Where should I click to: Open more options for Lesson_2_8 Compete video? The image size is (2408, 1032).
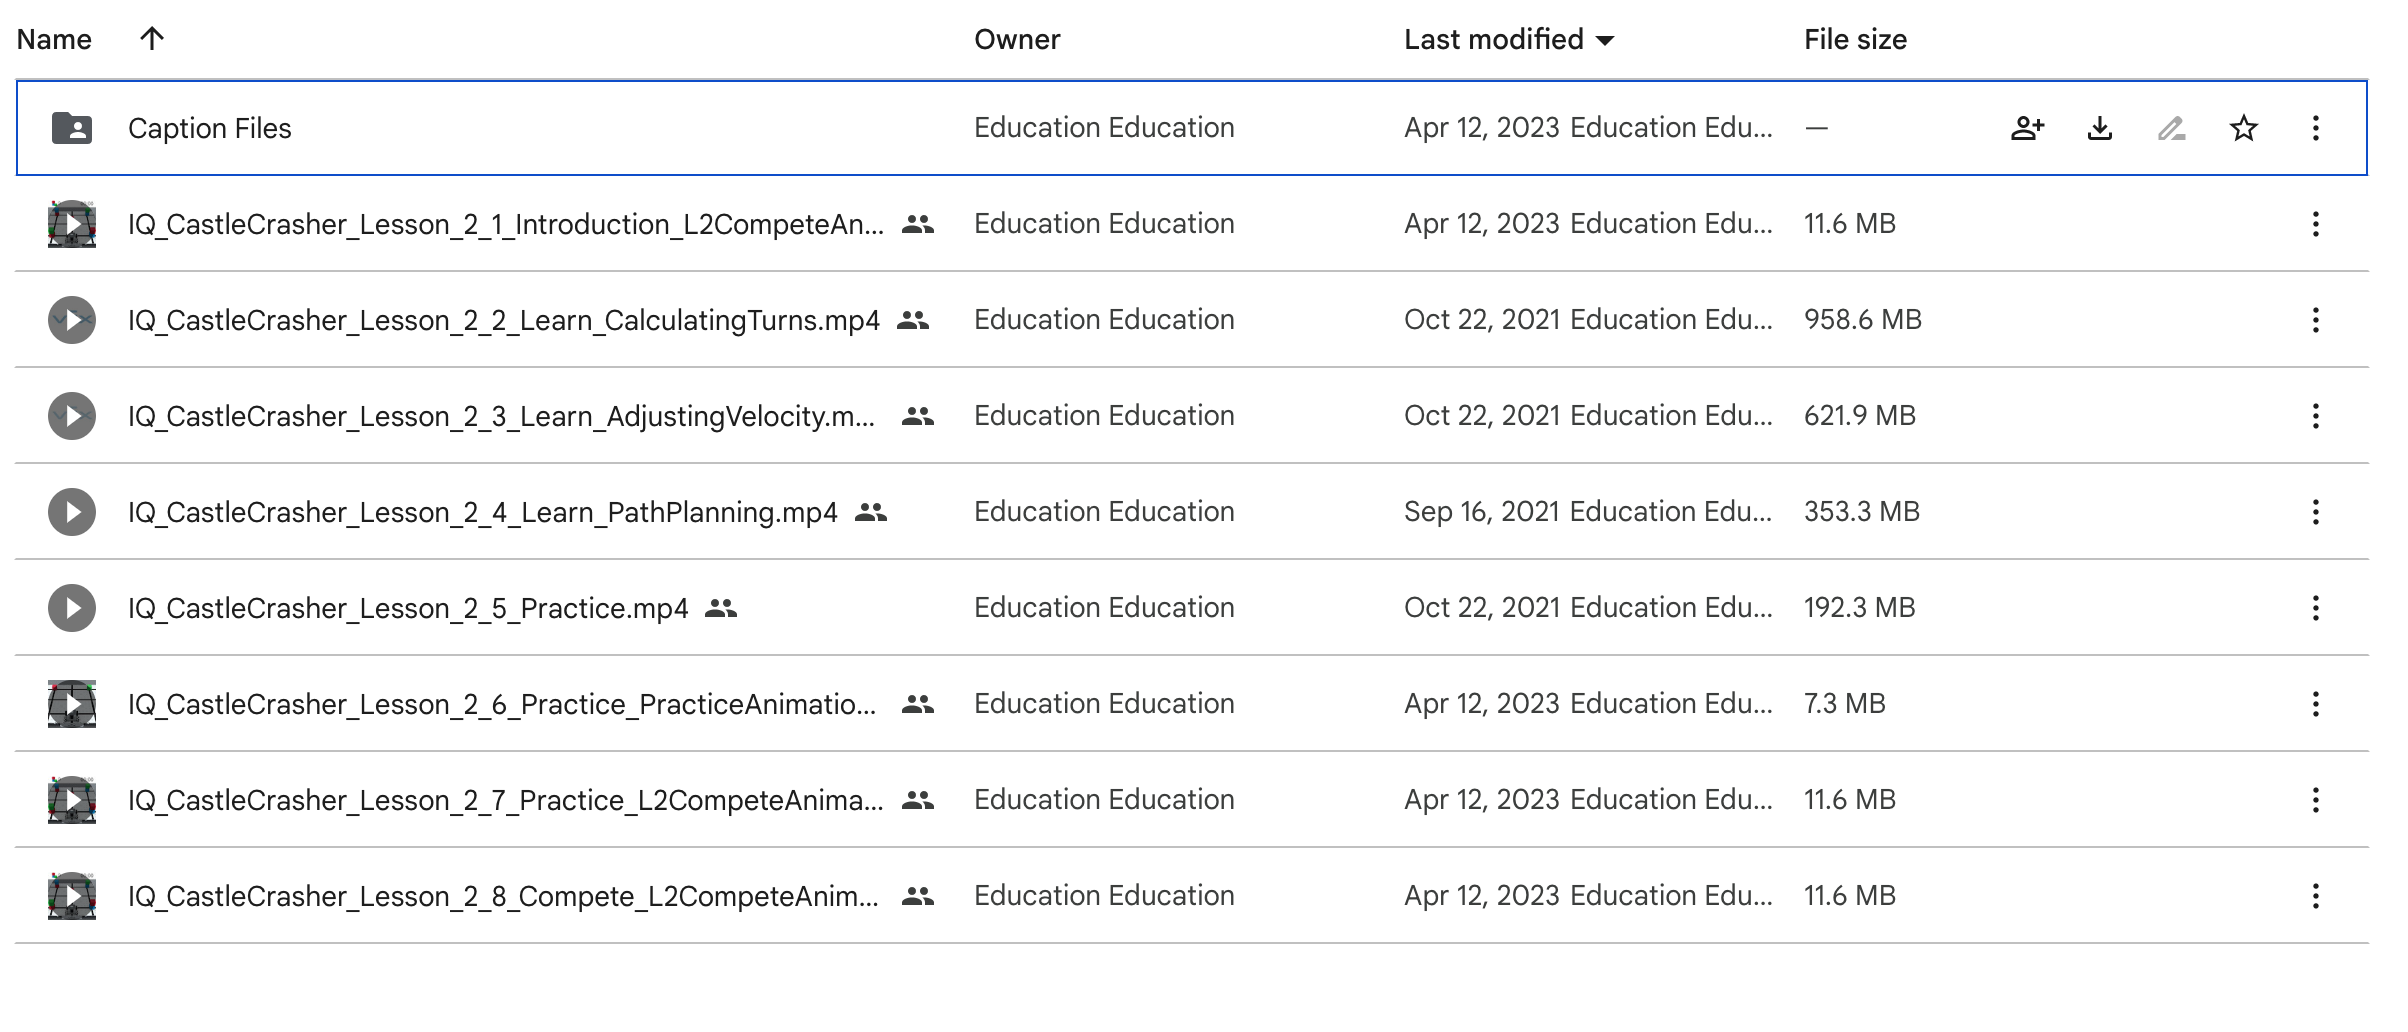point(2315,896)
